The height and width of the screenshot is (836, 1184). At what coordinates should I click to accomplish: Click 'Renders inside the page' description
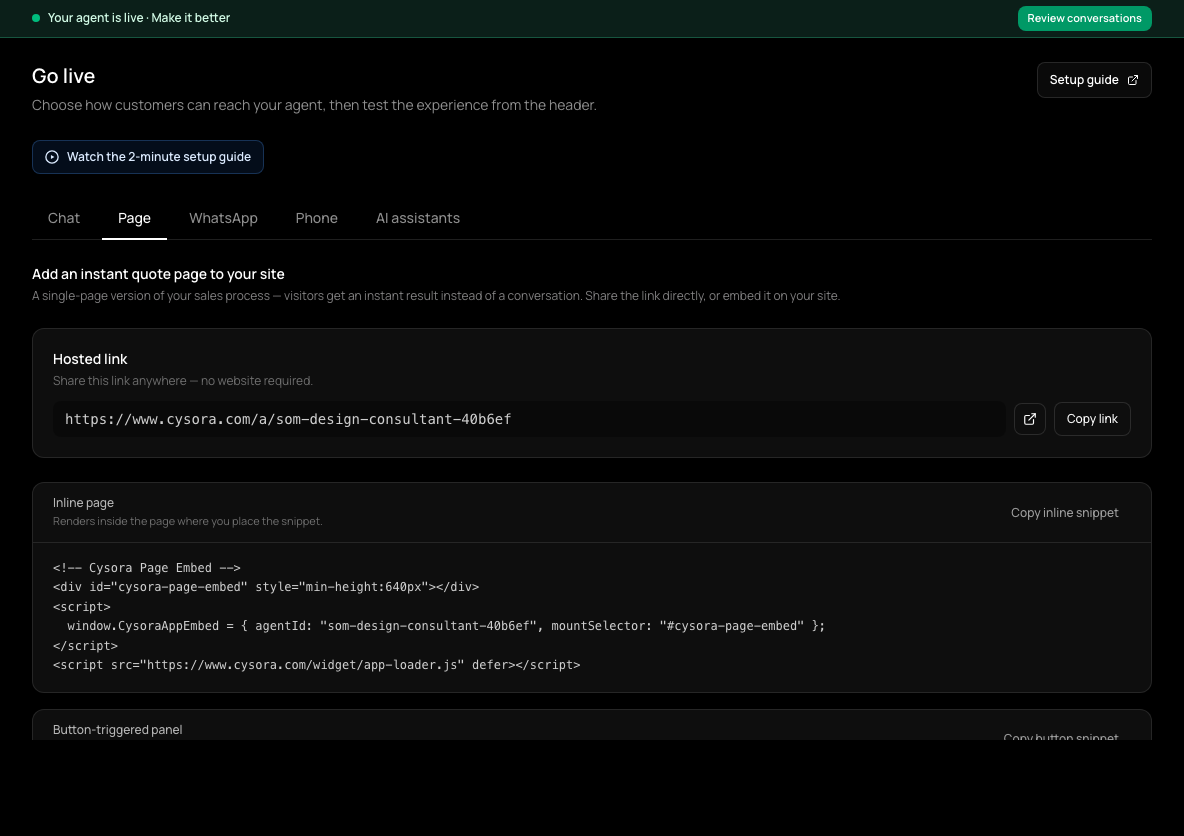click(x=187, y=521)
